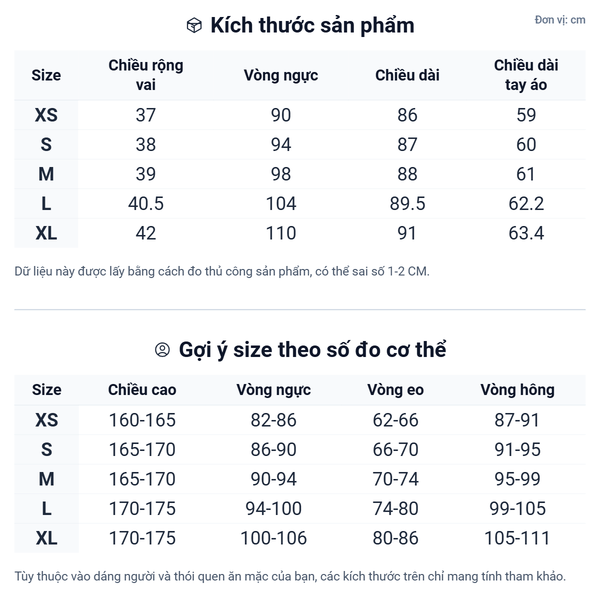The width and height of the screenshot is (600, 600).
Task: Select the Chiều cao column header
Action: (141, 390)
